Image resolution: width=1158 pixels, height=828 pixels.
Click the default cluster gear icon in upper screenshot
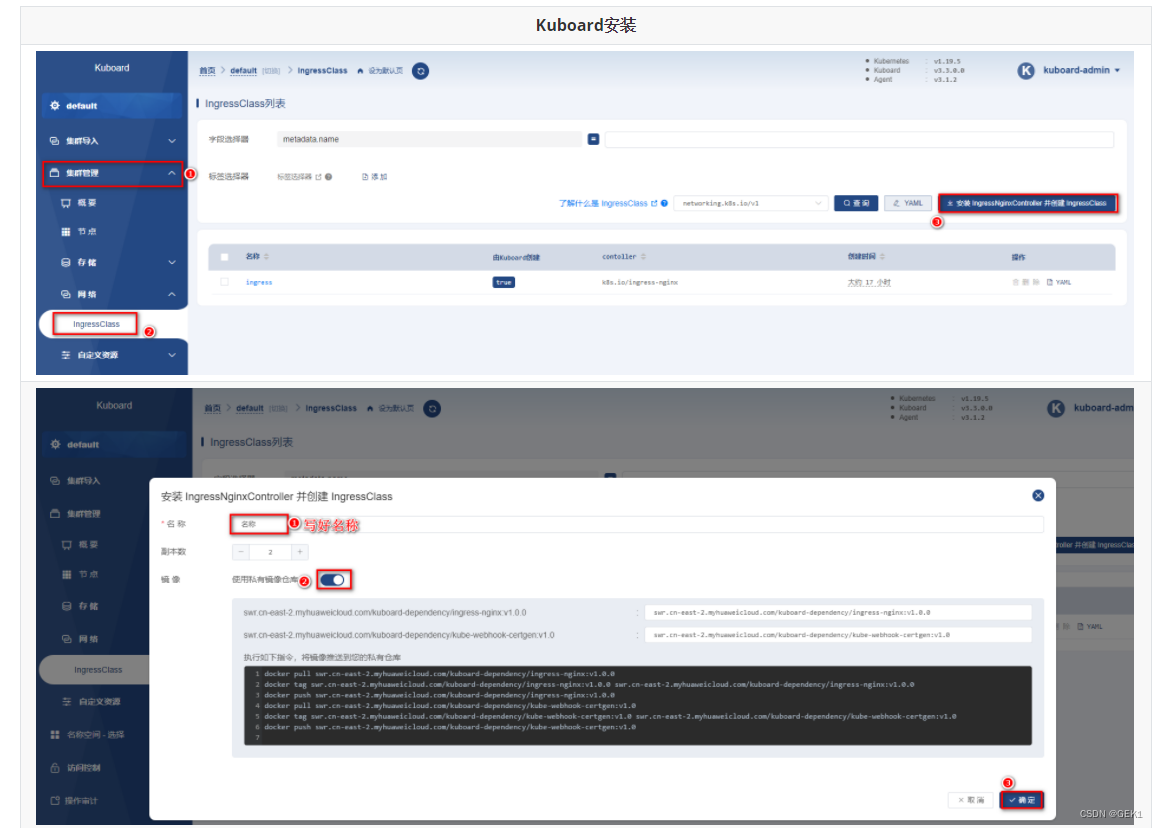(55, 106)
